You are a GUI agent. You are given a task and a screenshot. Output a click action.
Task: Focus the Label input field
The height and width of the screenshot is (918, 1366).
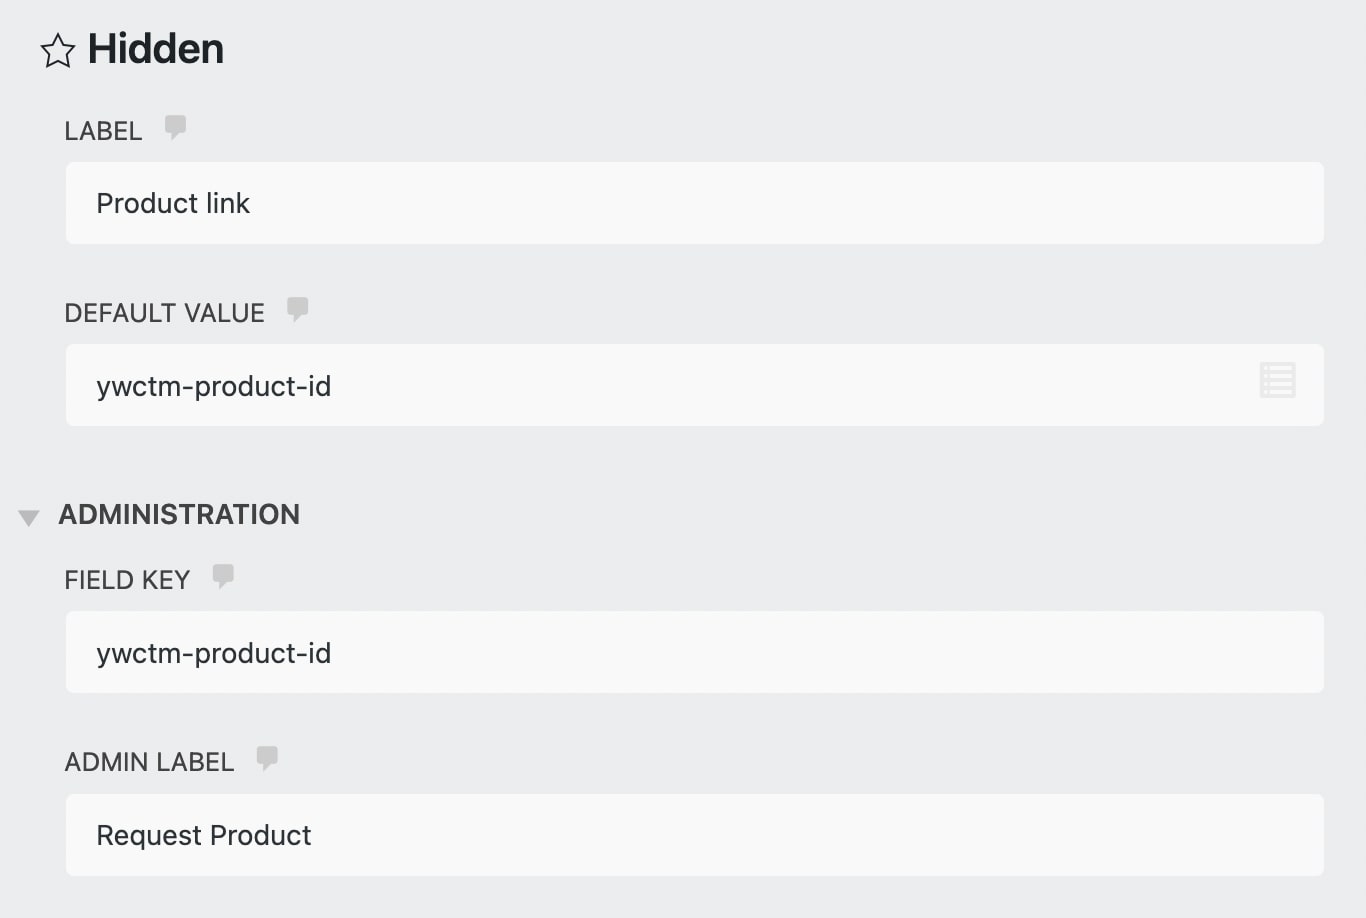pyautogui.click(x=695, y=203)
